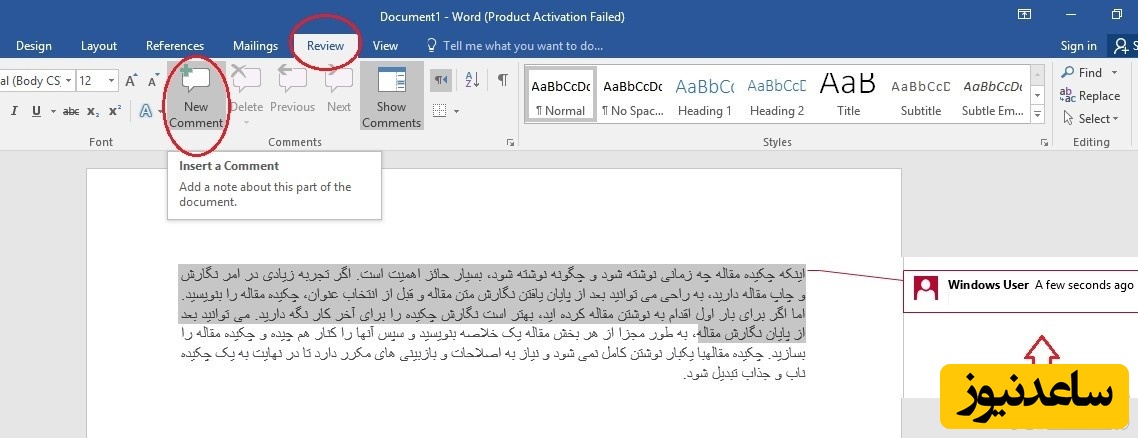The height and width of the screenshot is (438, 1138).
Task: Apply Title style
Action: tap(848, 95)
